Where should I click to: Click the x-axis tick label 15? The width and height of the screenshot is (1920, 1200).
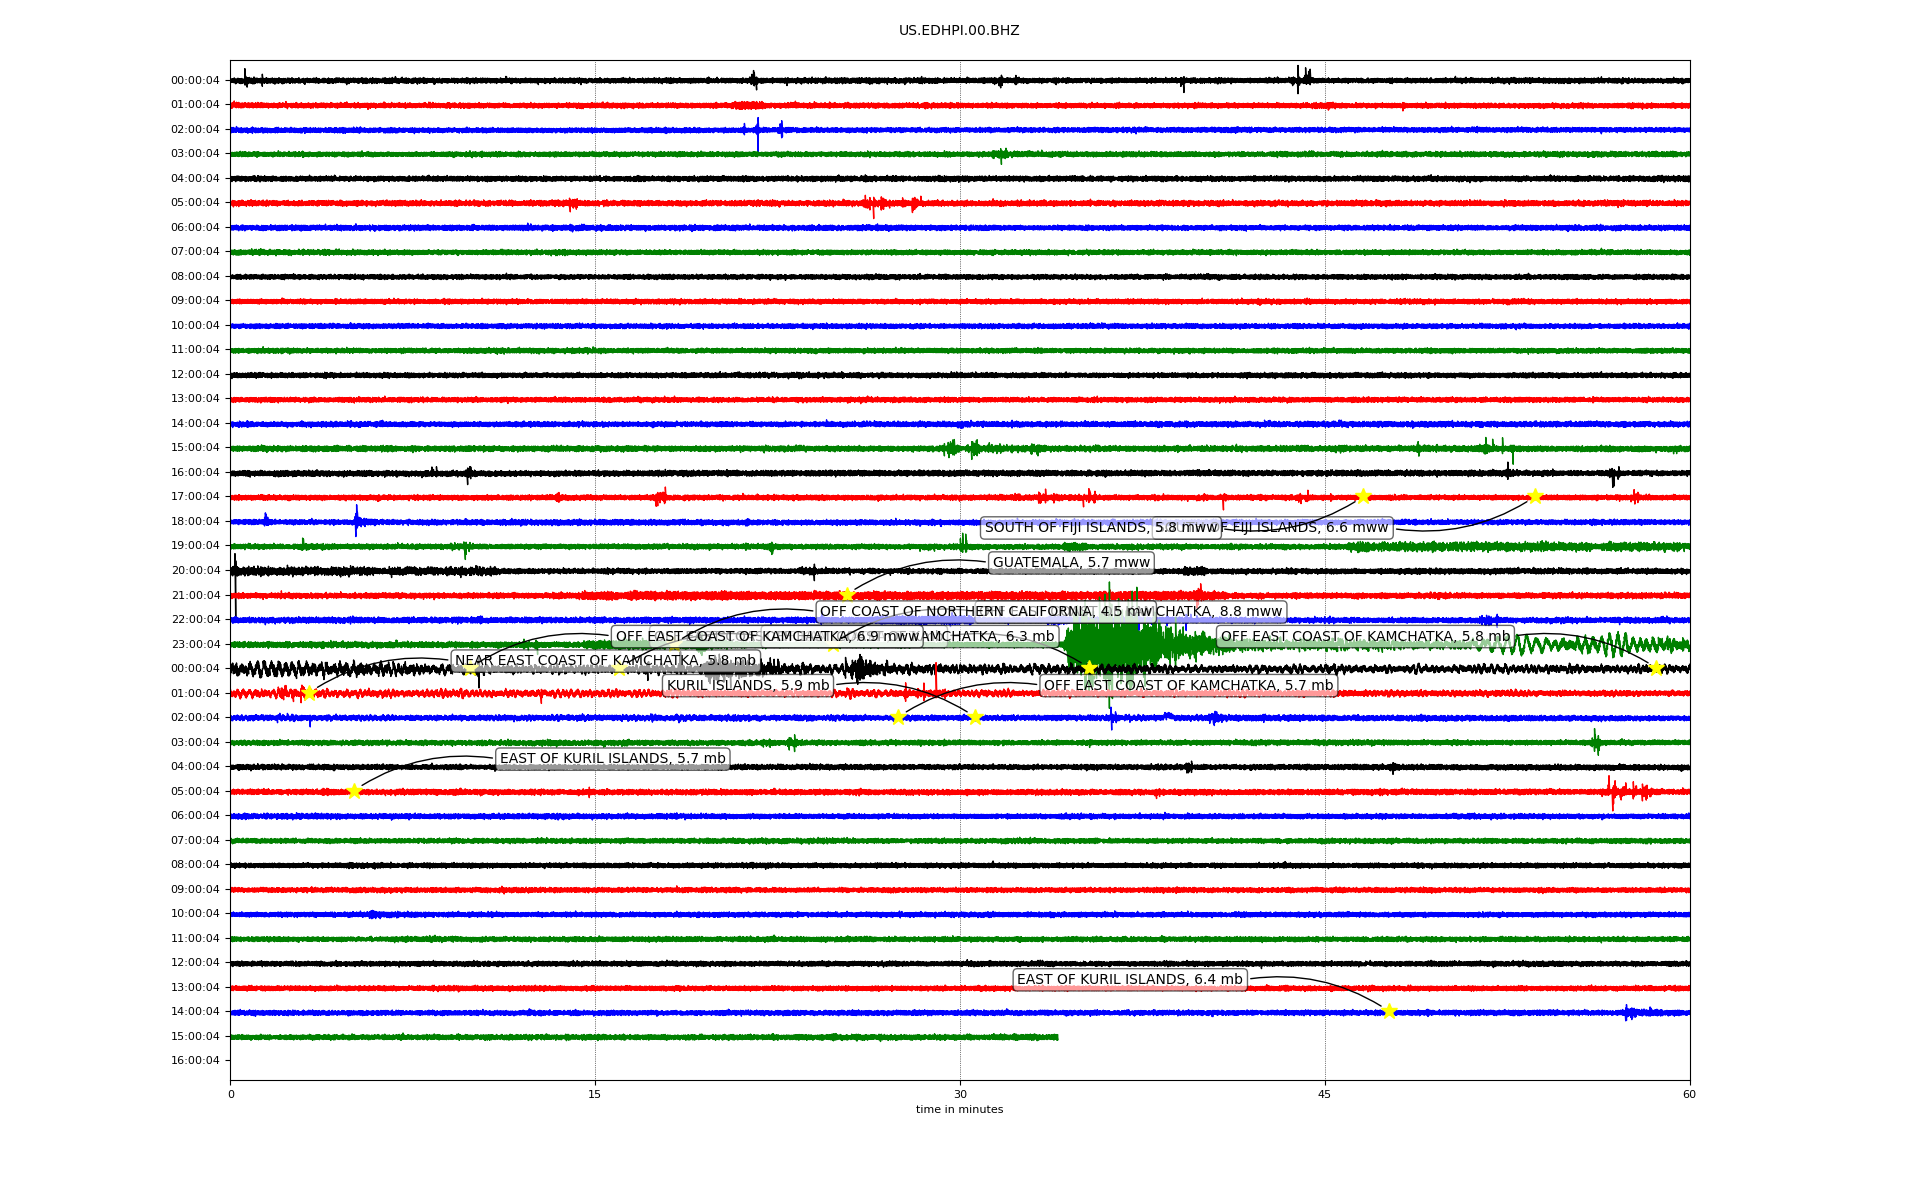click(595, 1094)
